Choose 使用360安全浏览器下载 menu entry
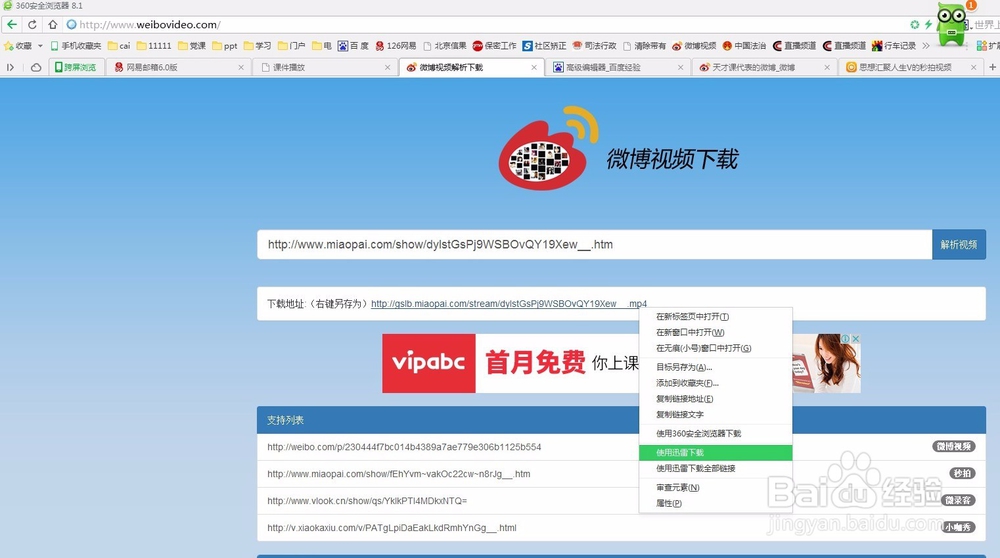 [x=716, y=434]
